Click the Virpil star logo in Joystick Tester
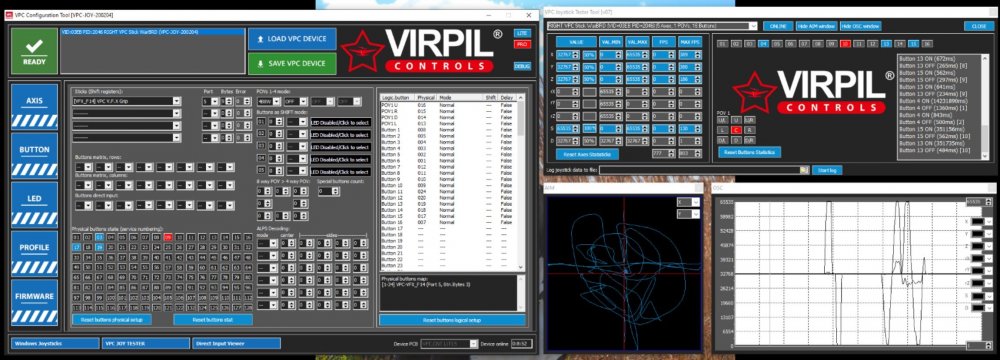 754,91
